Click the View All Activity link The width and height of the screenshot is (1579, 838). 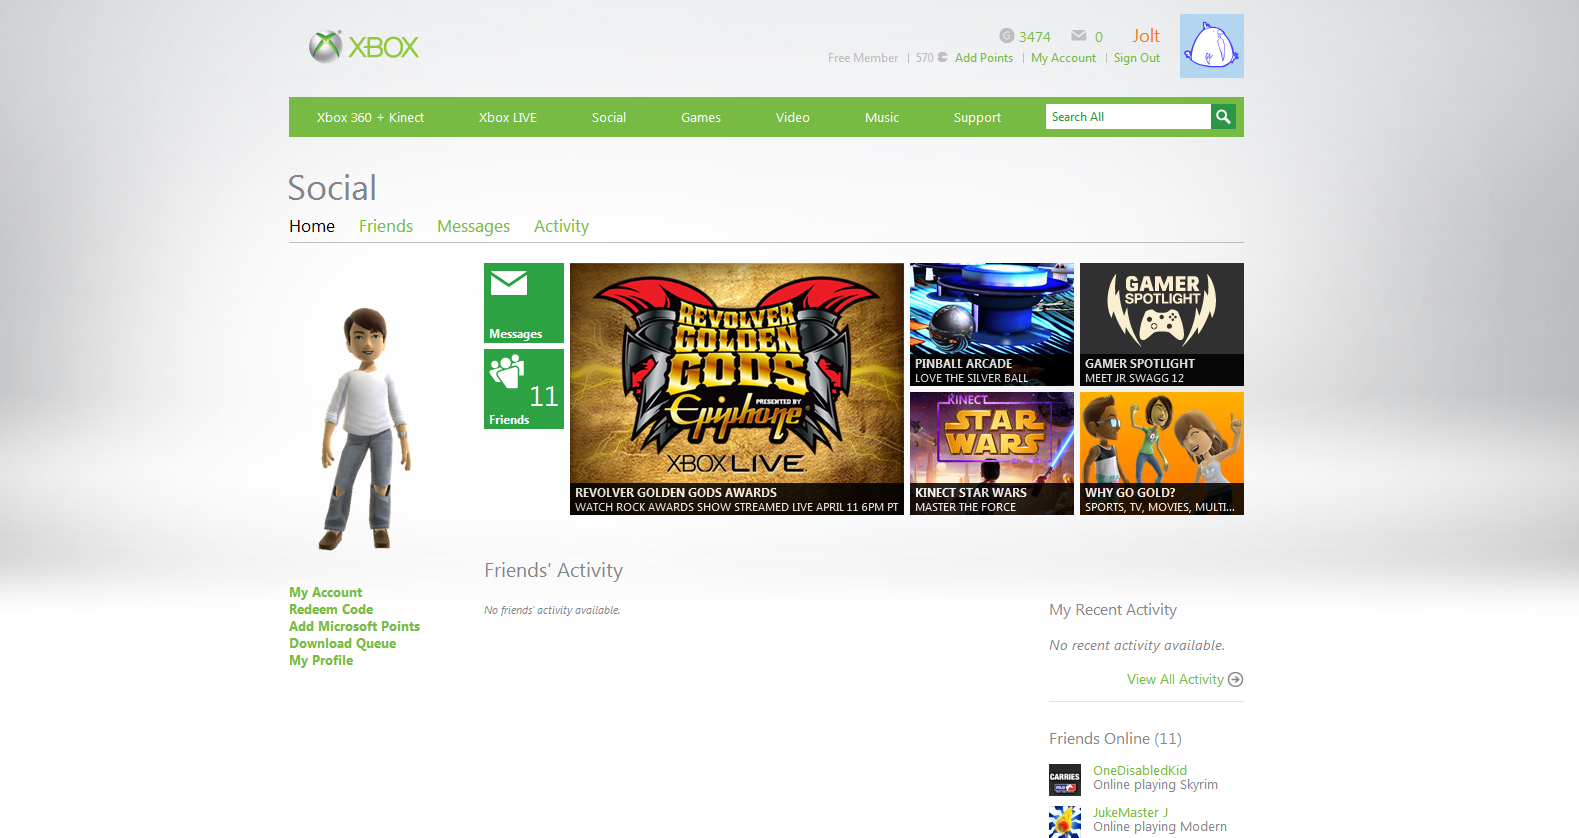tap(1175, 679)
